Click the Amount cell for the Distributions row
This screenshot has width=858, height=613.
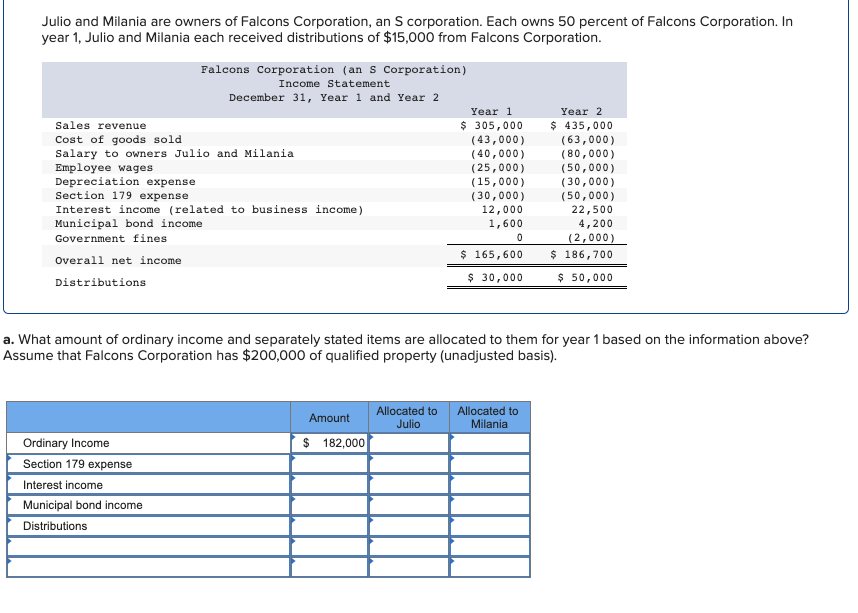tap(329, 526)
